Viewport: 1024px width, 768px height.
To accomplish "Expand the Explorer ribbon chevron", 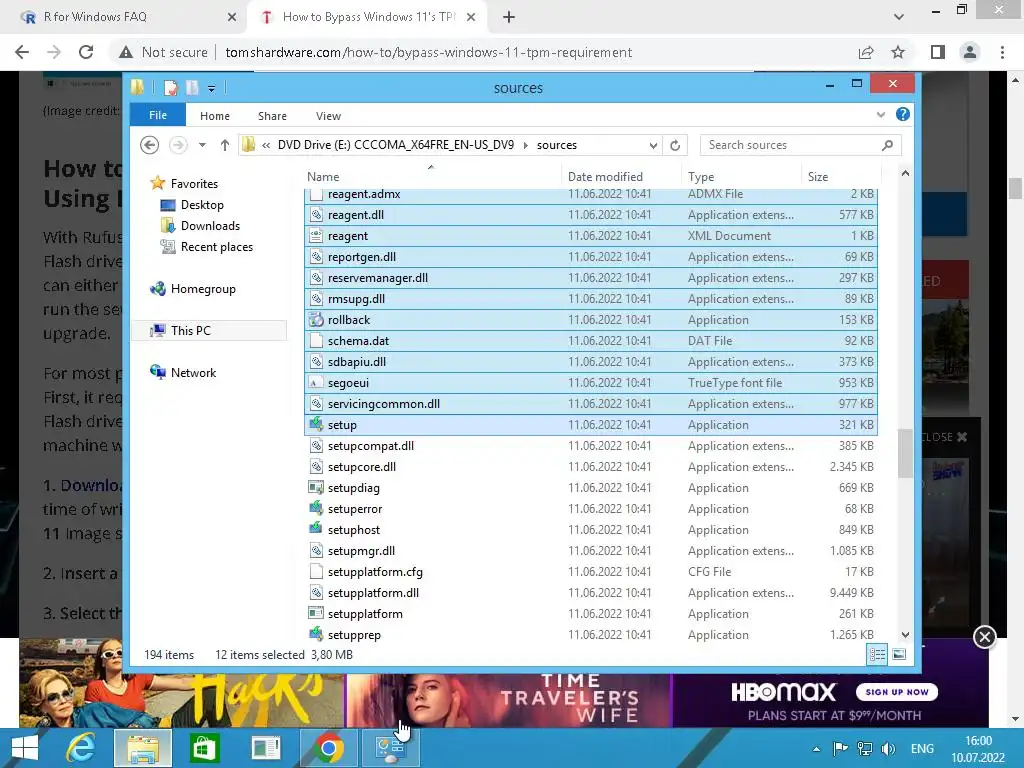I will pyautogui.click(x=880, y=115).
